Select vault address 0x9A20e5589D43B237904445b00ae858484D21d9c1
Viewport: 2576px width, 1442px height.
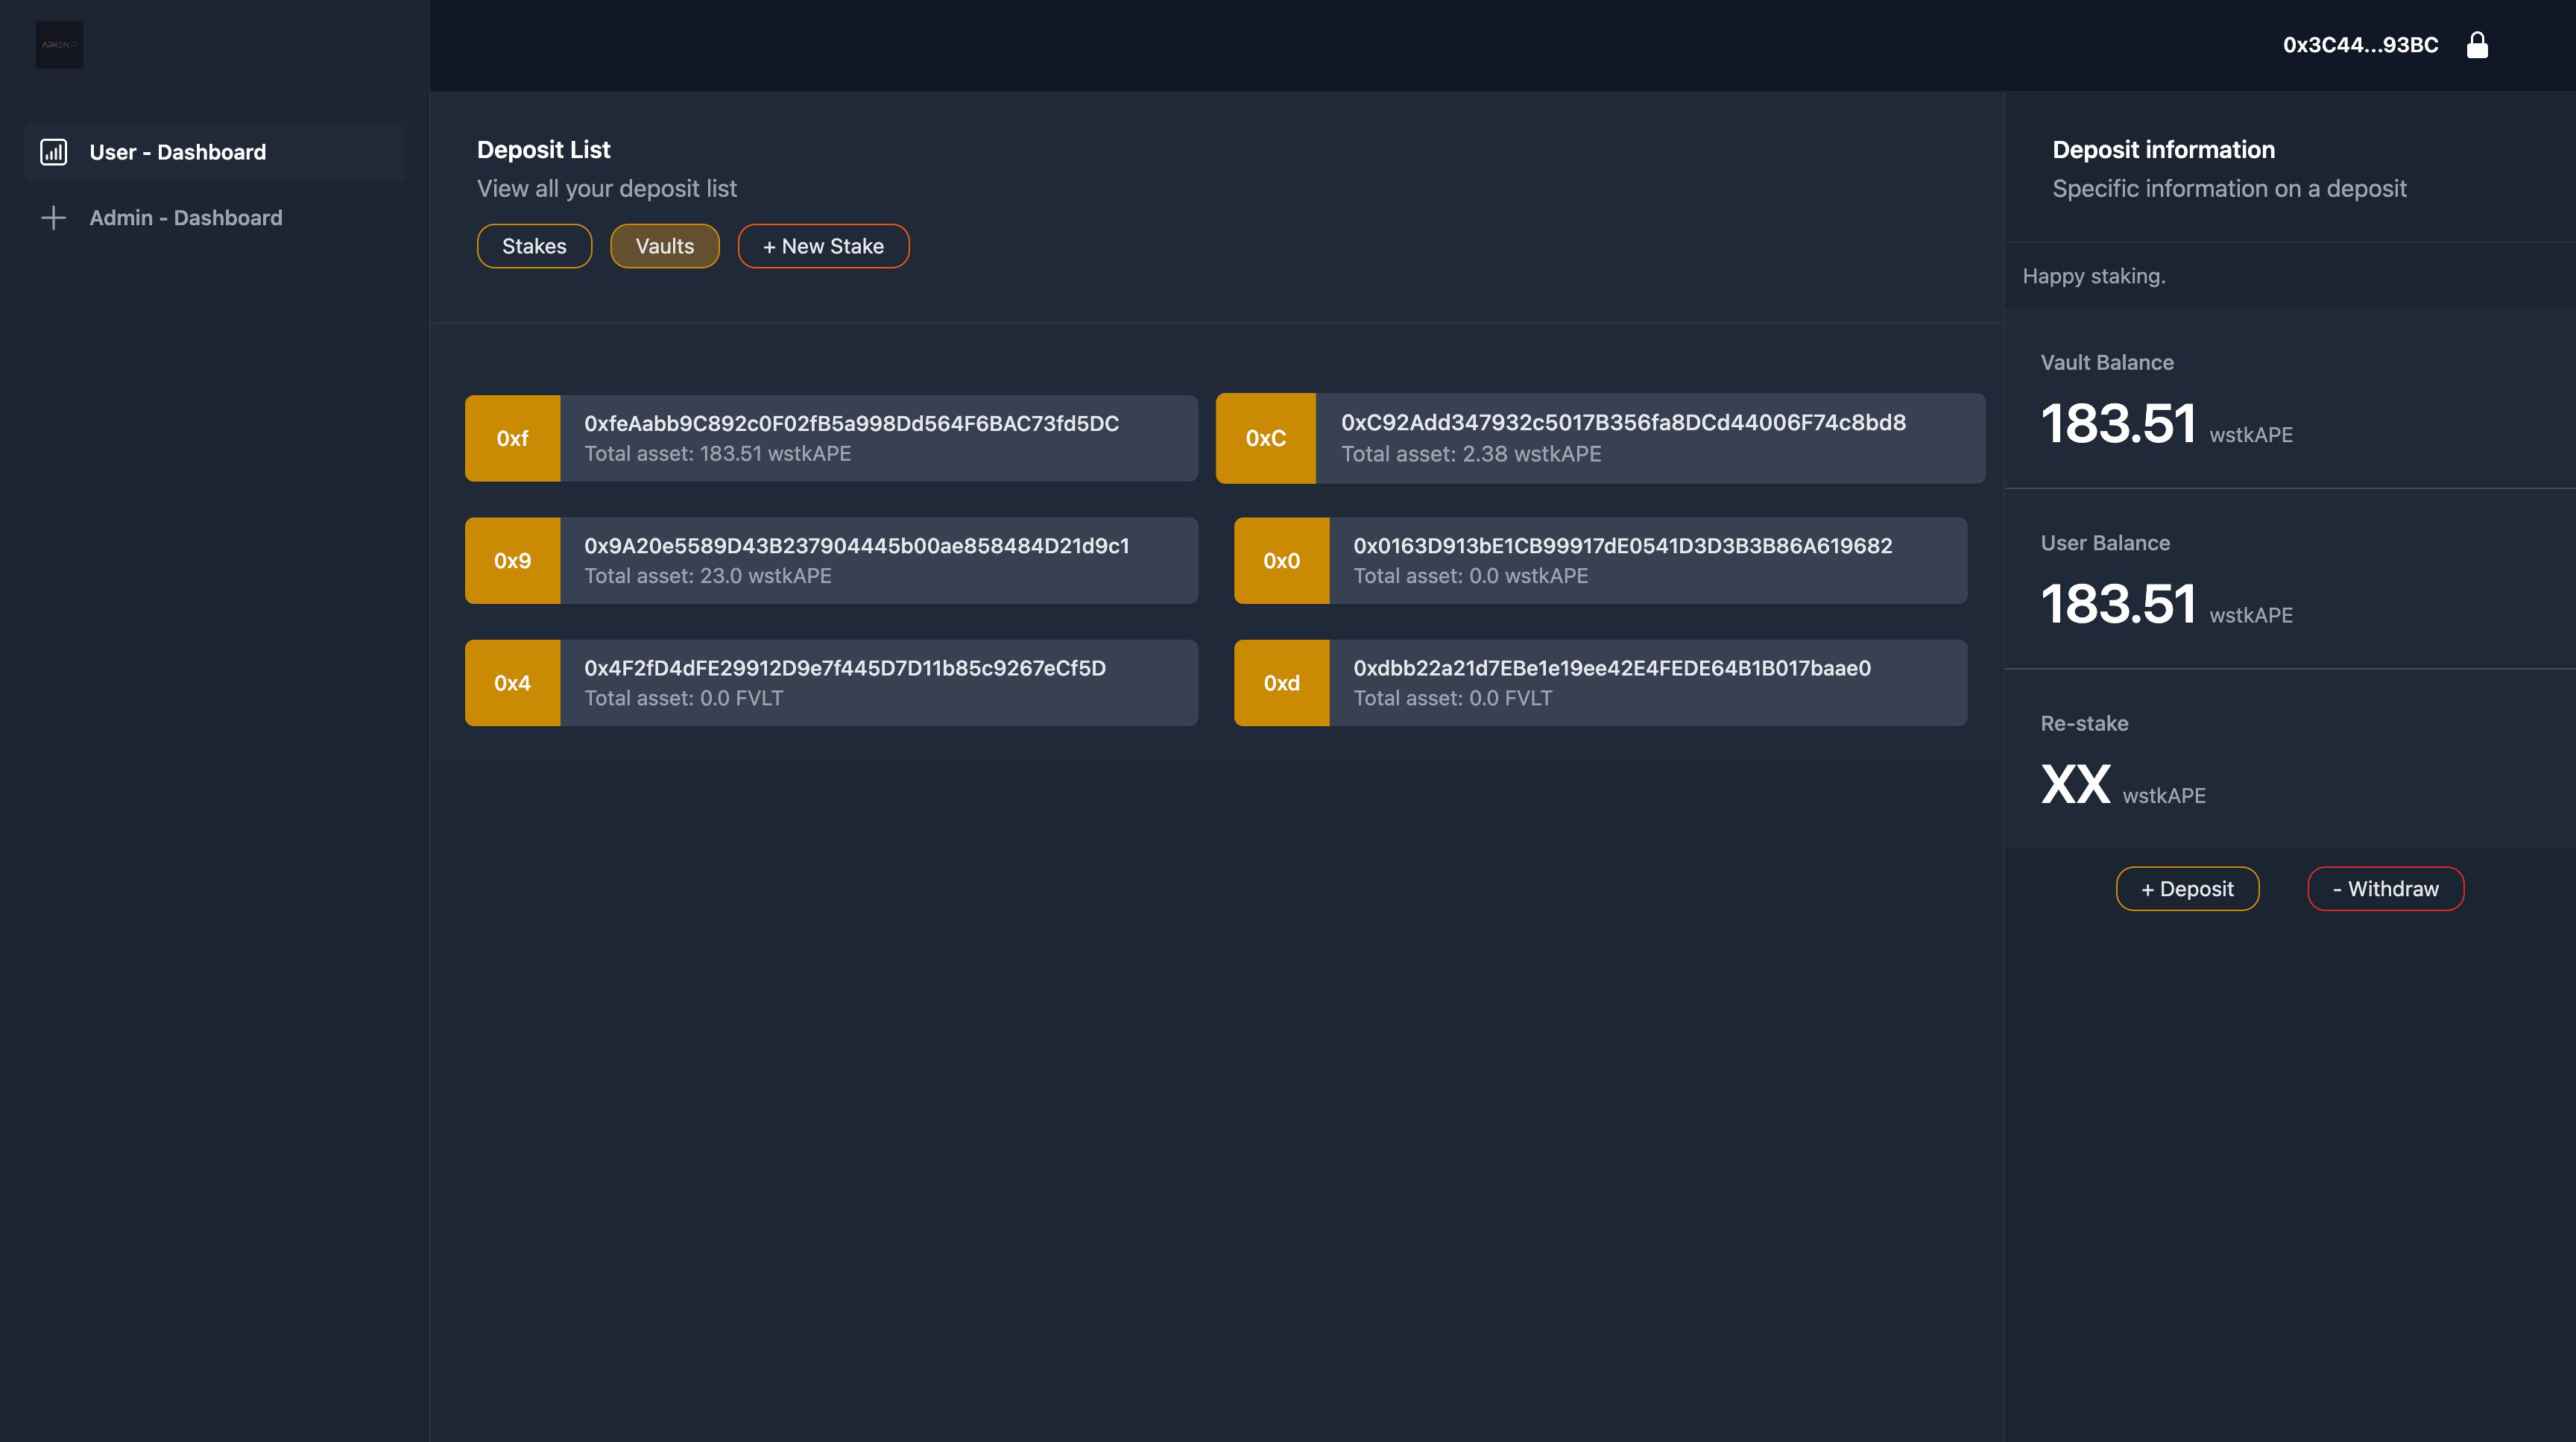(x=856, y=546)
